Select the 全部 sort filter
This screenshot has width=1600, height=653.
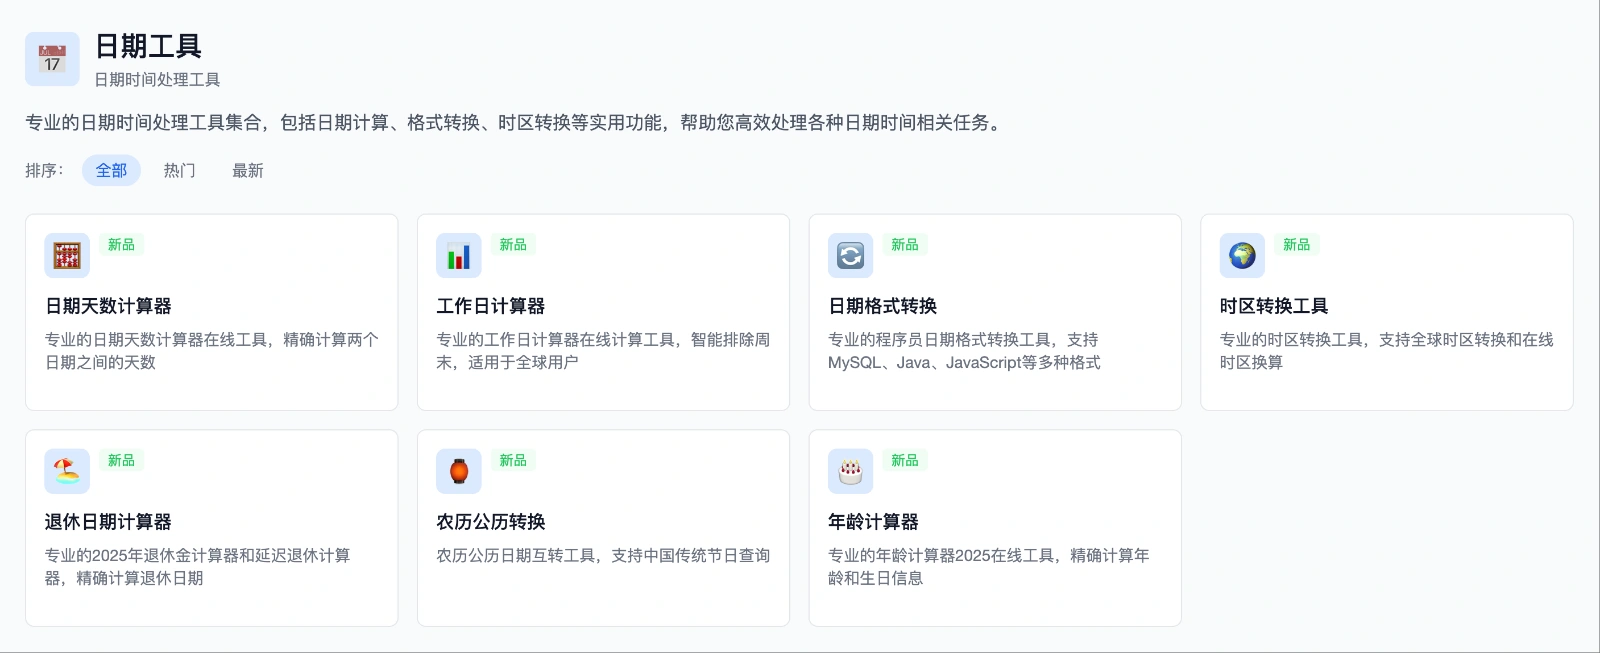click(111, 171)
